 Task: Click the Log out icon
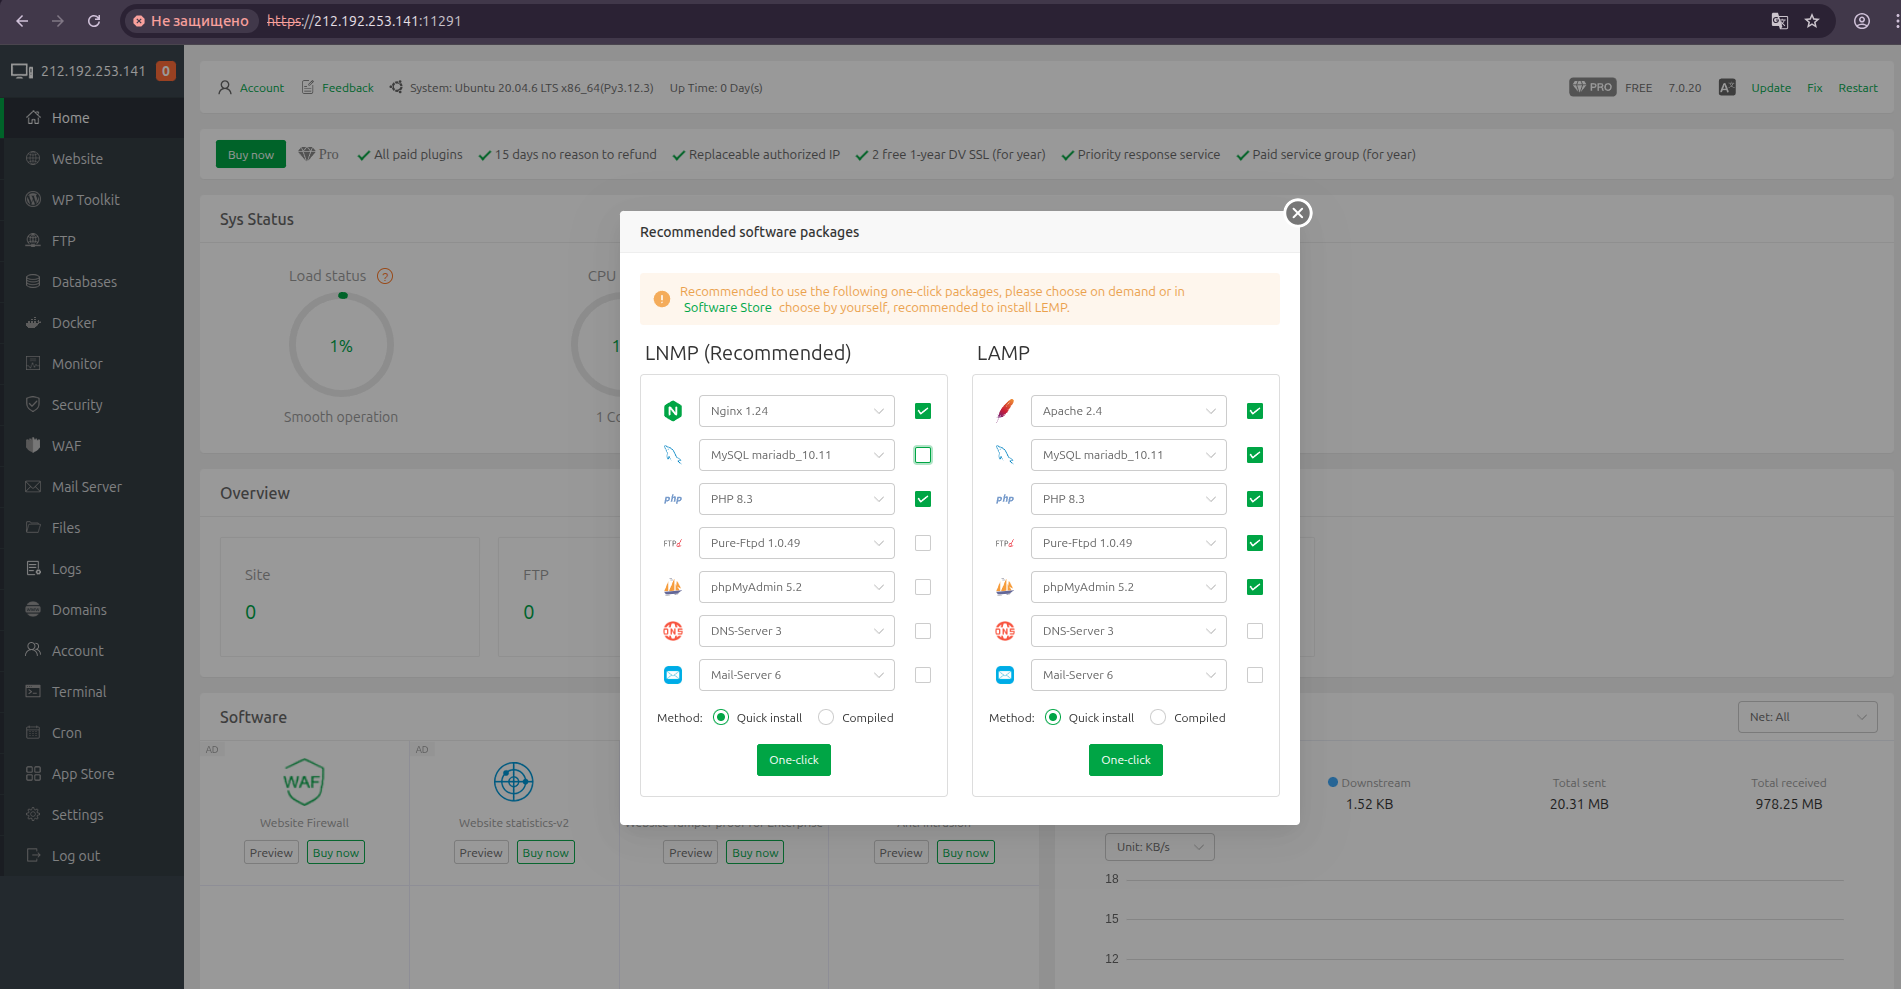click(33, 855)
